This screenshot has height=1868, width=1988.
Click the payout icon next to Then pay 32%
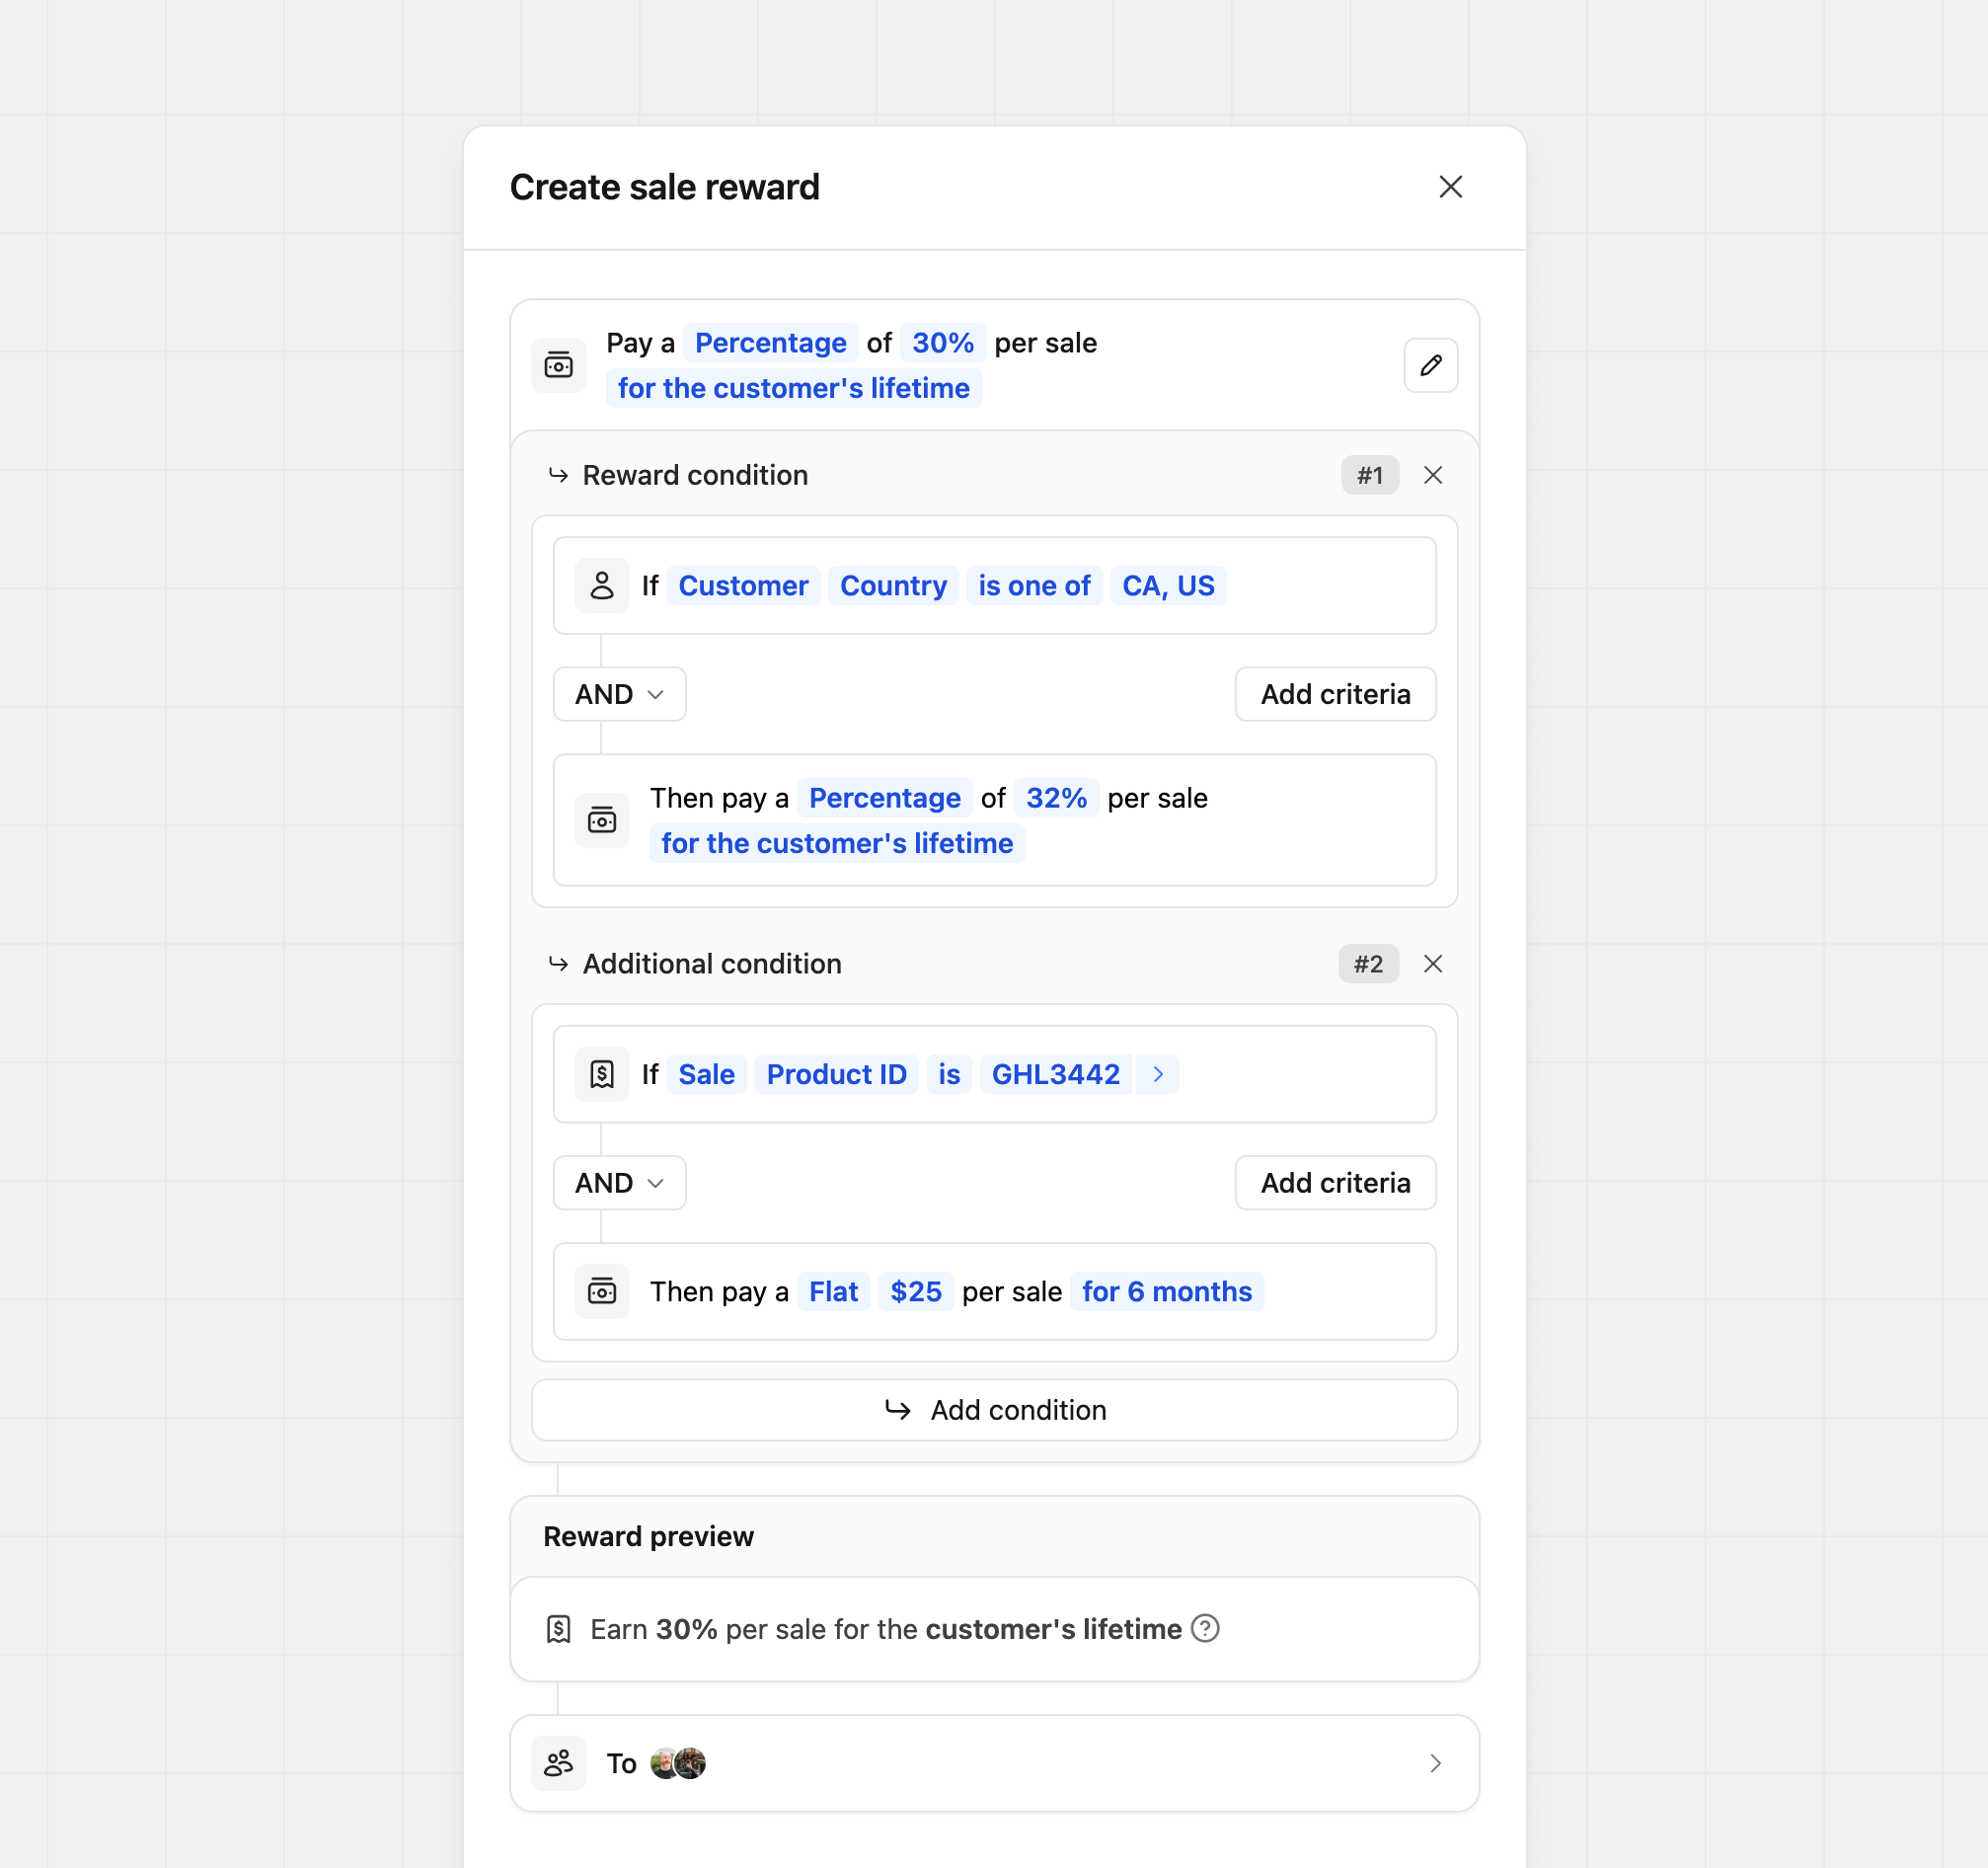(602, 819)
